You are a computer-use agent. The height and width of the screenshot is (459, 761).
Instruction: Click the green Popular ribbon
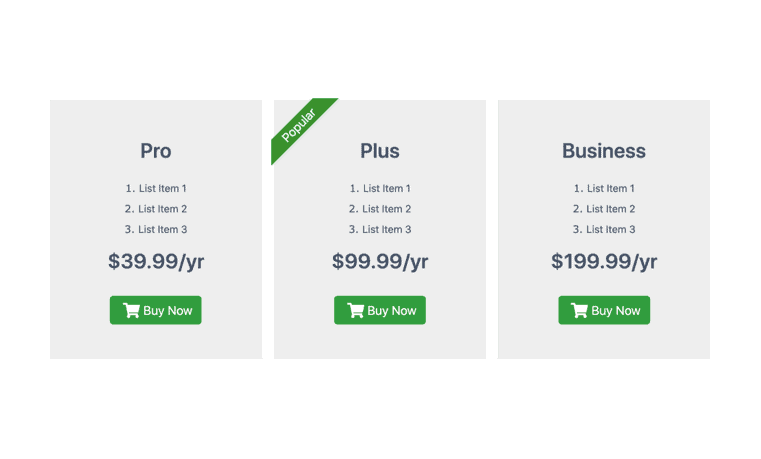pos(300,127)
